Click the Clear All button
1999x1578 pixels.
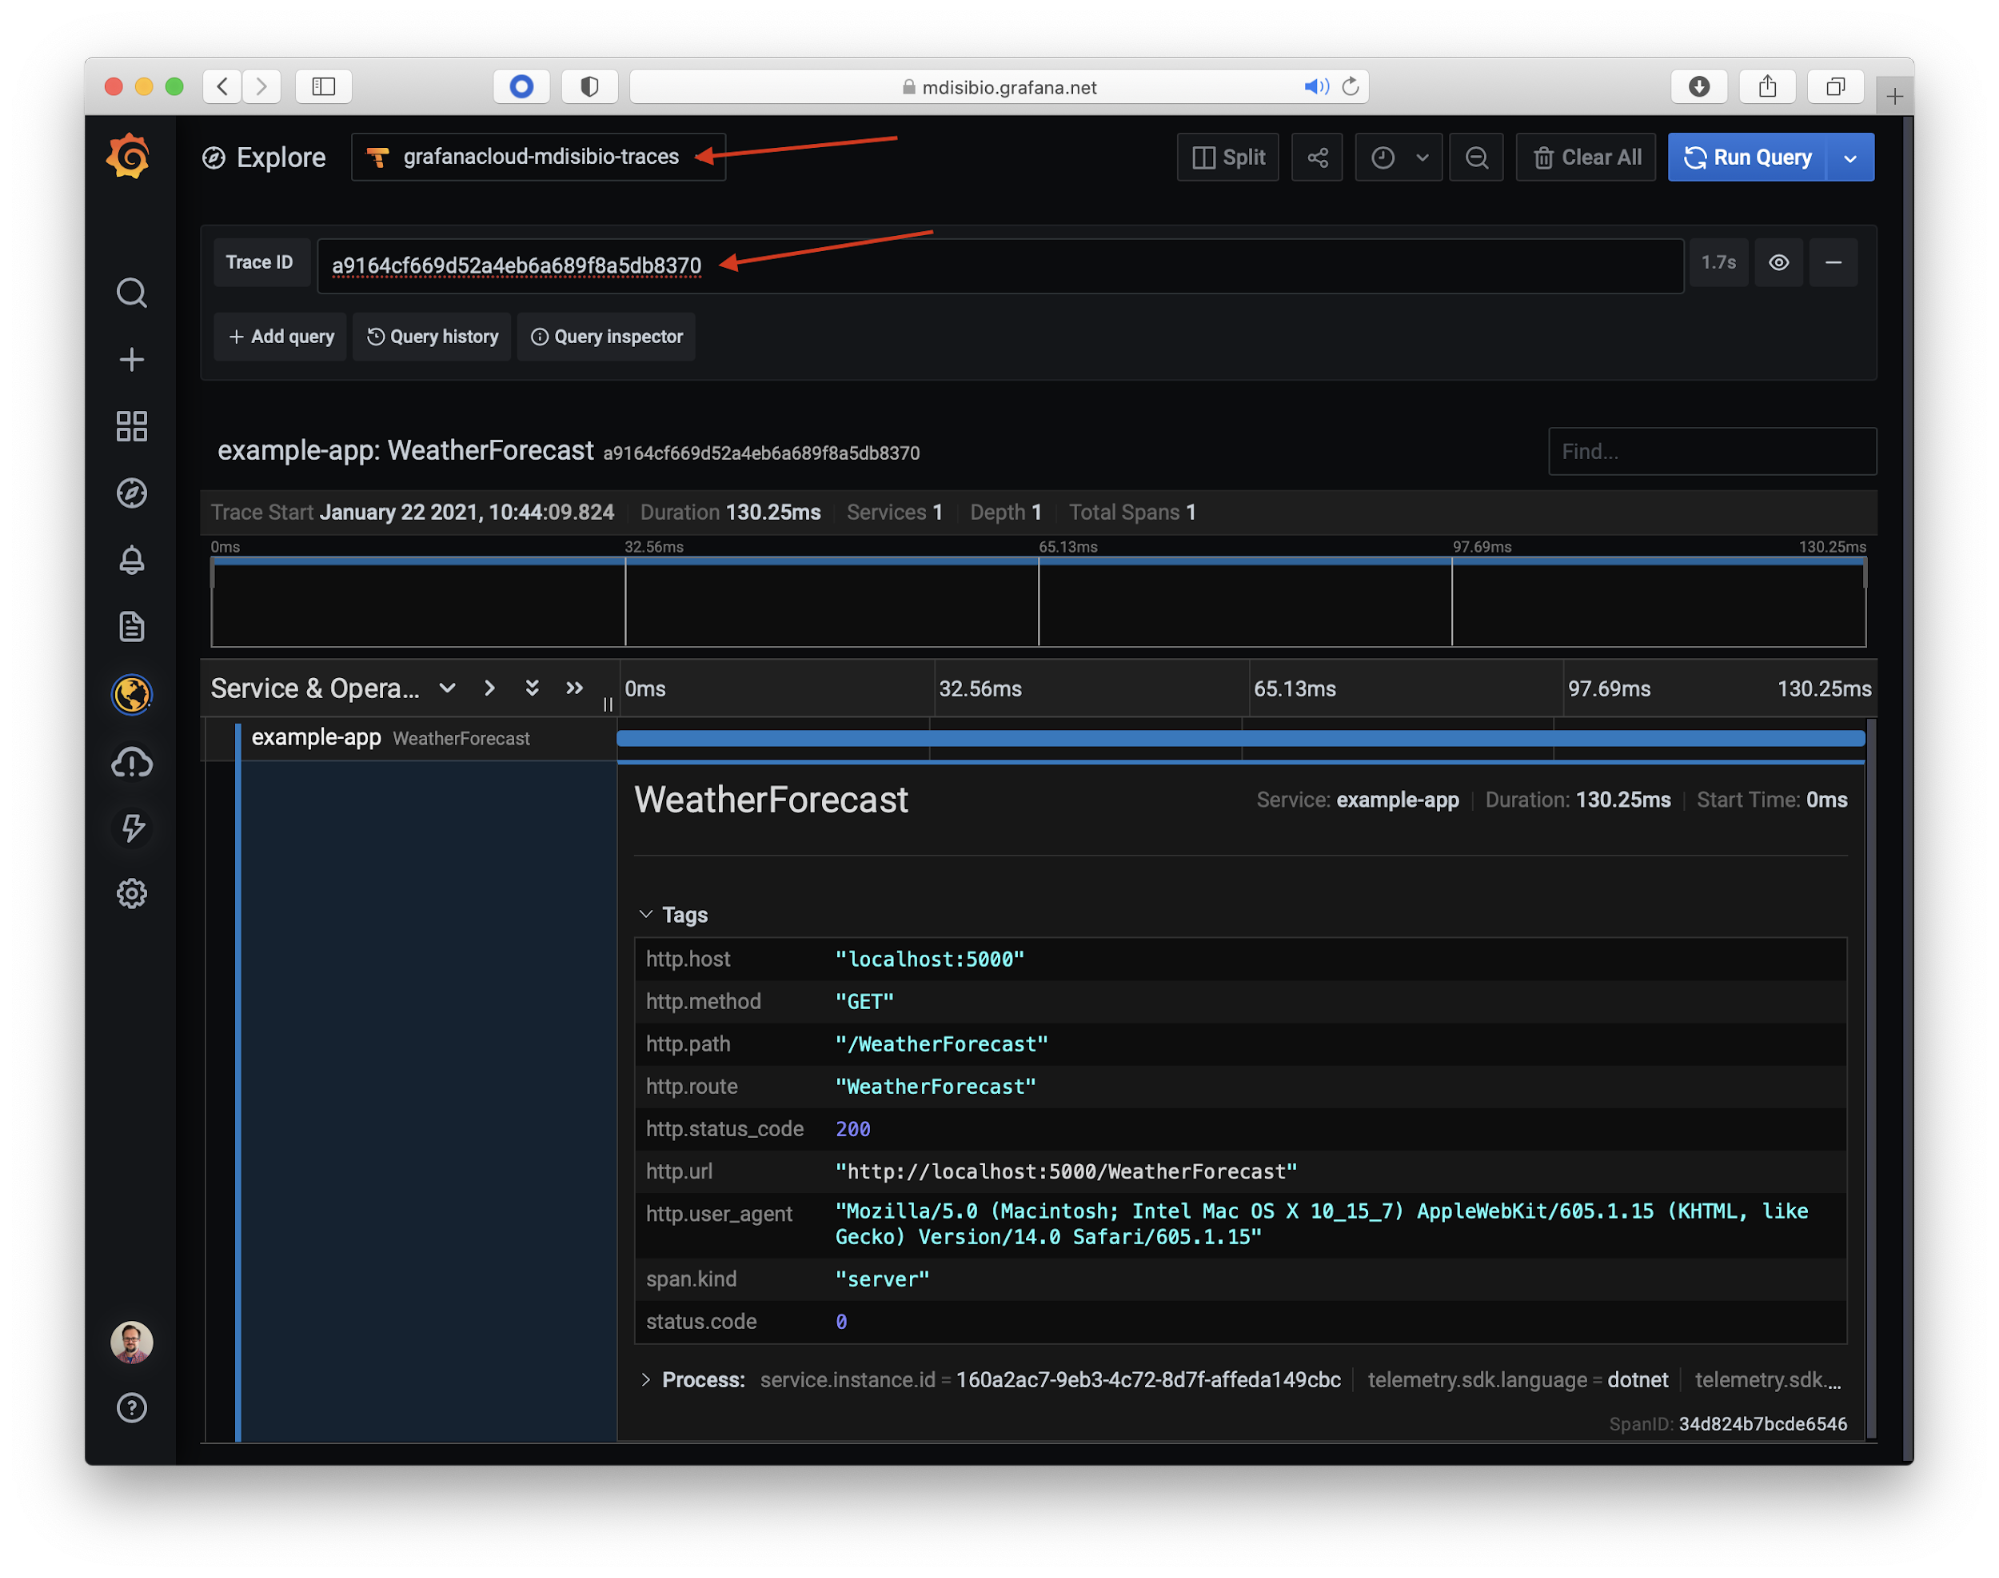tap(1586, 157)
